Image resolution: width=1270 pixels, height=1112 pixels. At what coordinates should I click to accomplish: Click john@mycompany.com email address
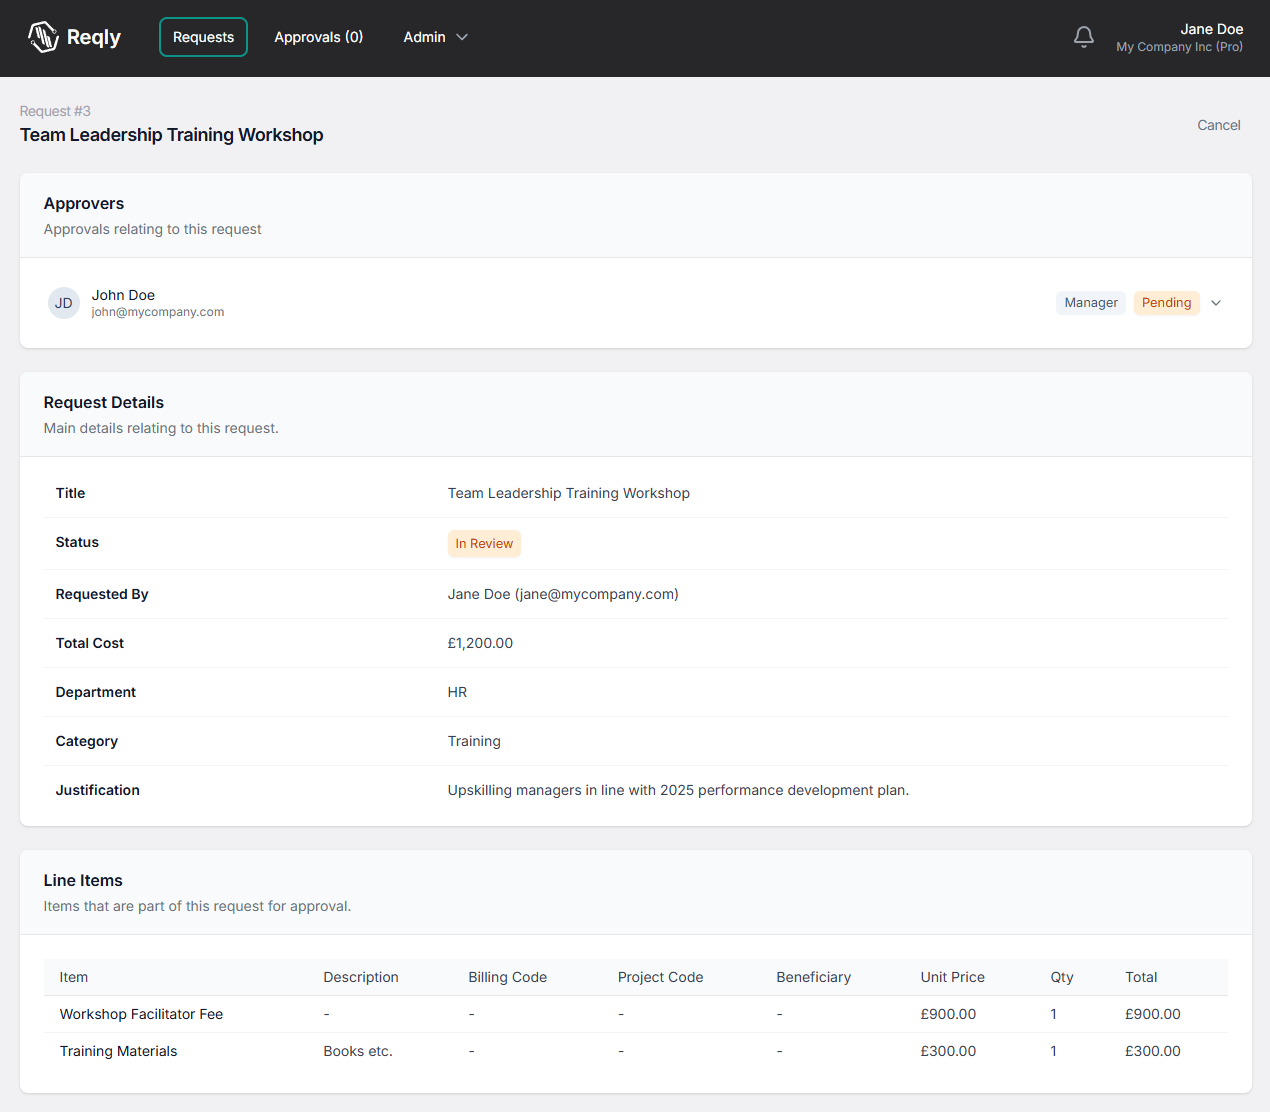(x=157, y=311)
